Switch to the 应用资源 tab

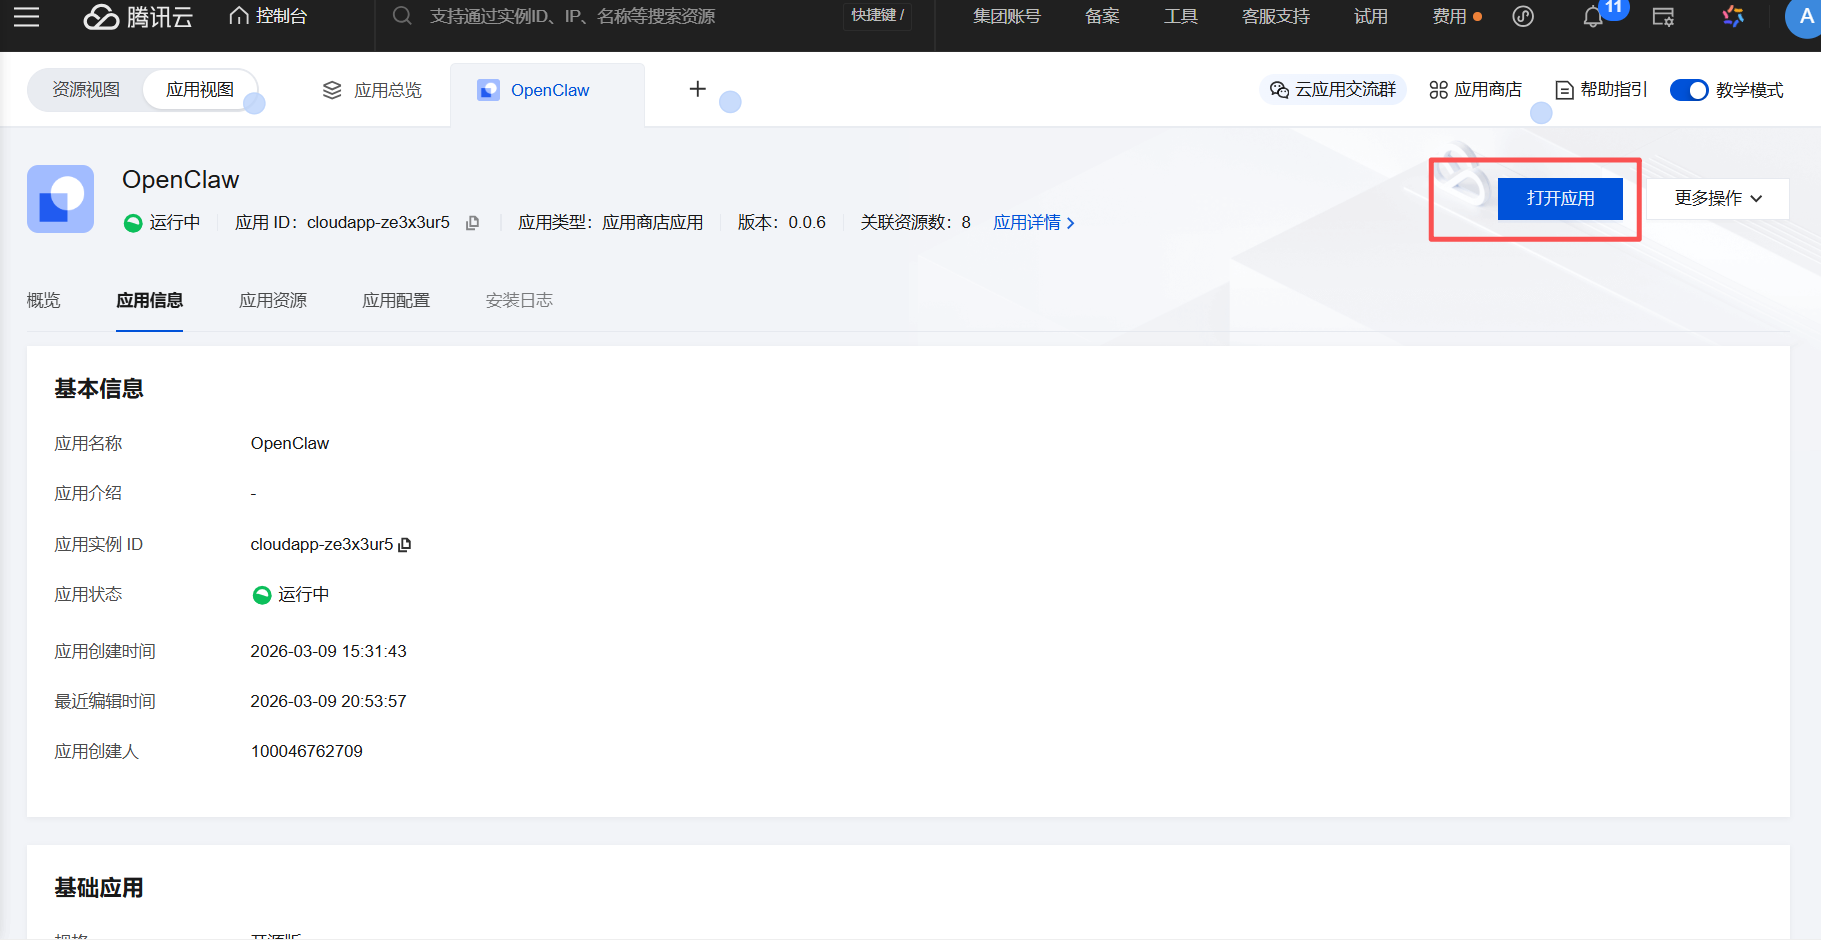273,301
